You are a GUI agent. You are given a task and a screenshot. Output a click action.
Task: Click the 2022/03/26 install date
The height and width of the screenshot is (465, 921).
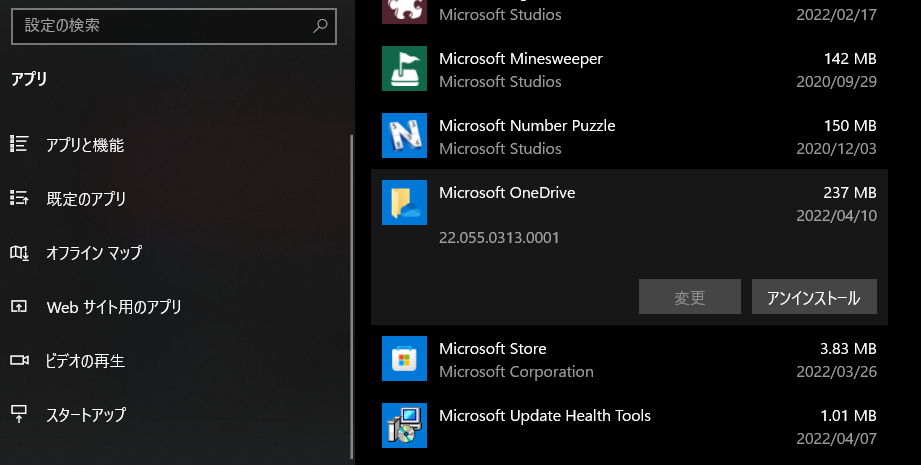pyautogui.click(x=836, y=372)
